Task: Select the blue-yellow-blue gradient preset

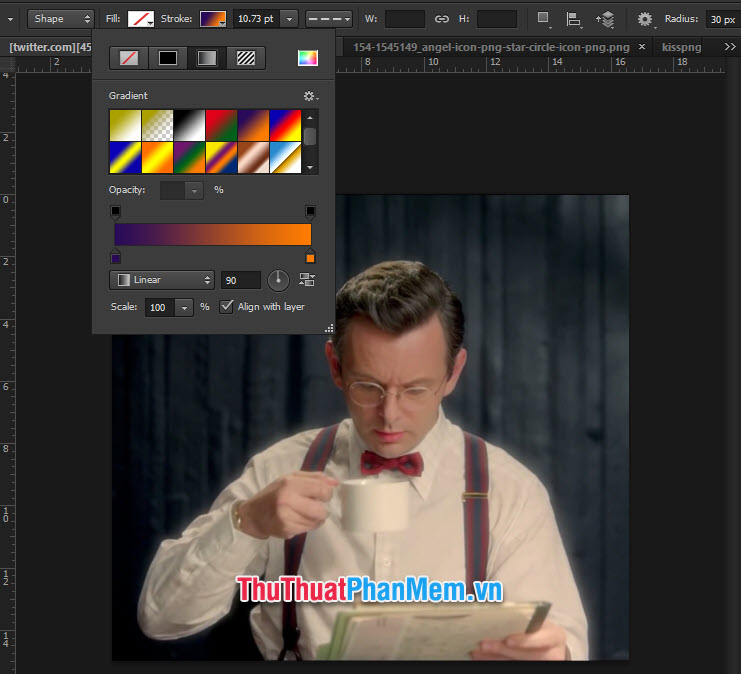Action: click(125, 157)
